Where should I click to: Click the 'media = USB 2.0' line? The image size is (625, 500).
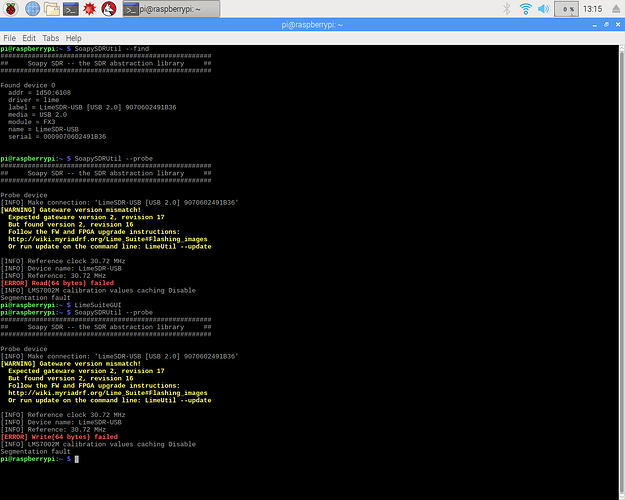point(37,114)
